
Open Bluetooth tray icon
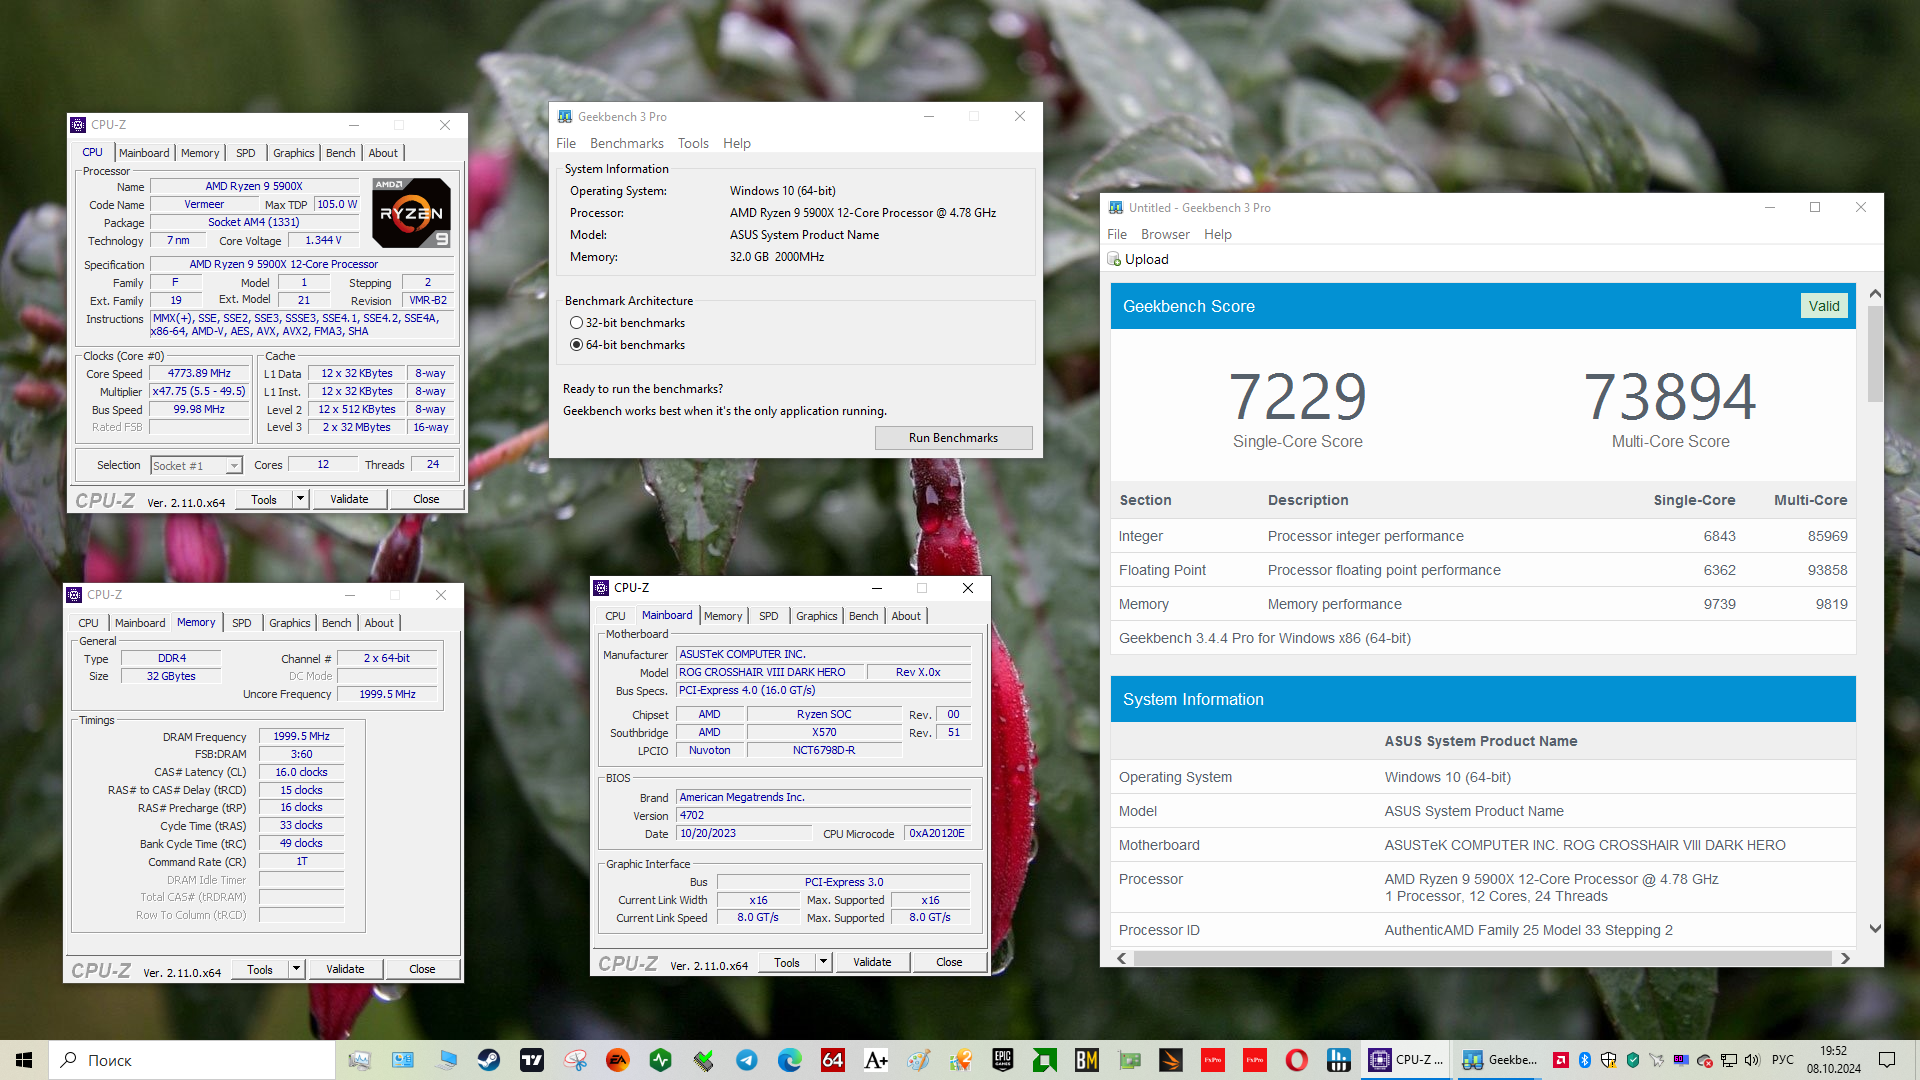pos(1585,1060)
